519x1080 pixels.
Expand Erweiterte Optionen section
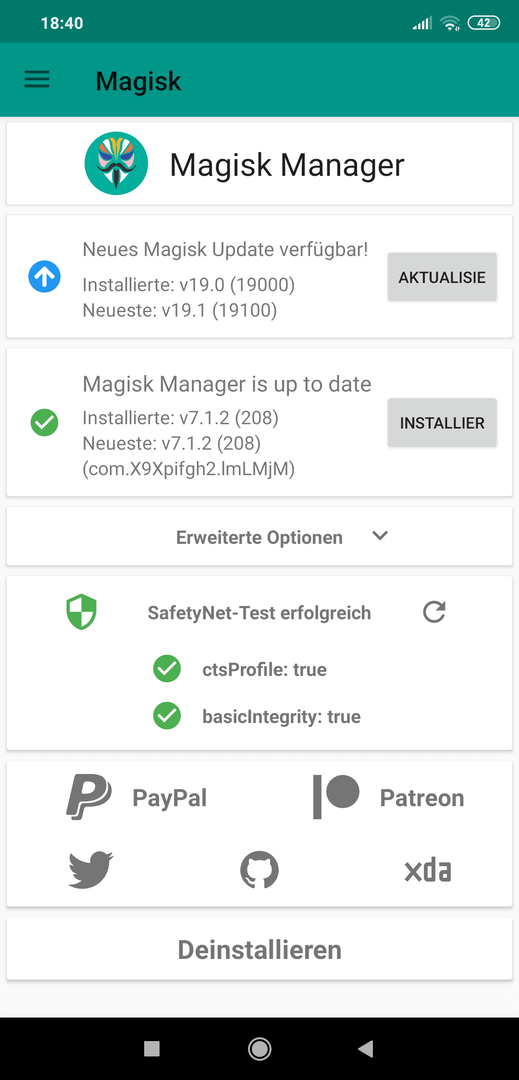coord(260,537)
